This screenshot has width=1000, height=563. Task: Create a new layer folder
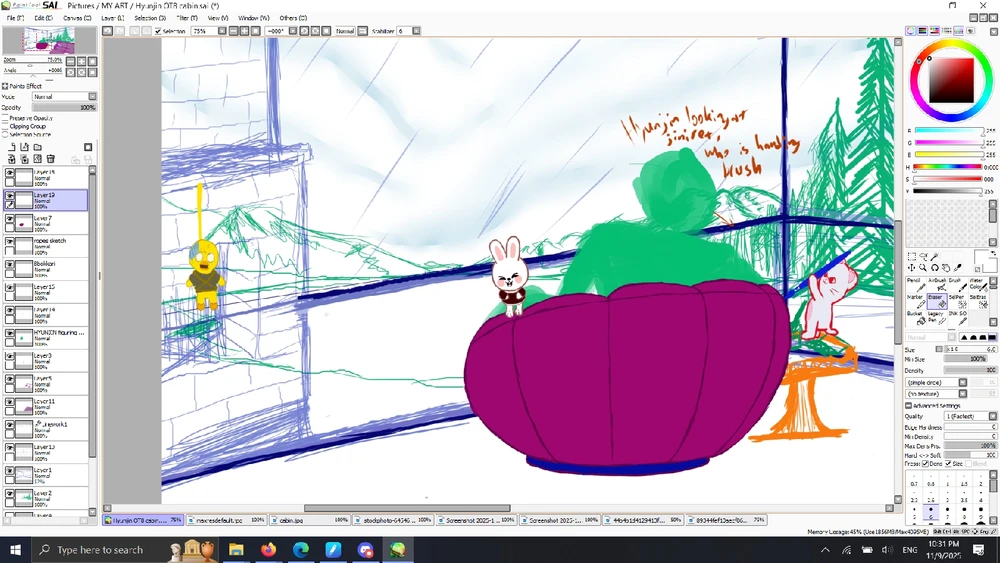(37, 147)
